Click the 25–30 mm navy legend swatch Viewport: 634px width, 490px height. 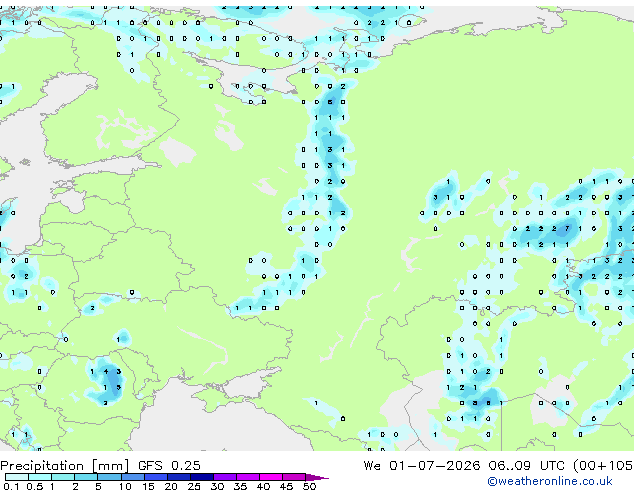(201, 477)
